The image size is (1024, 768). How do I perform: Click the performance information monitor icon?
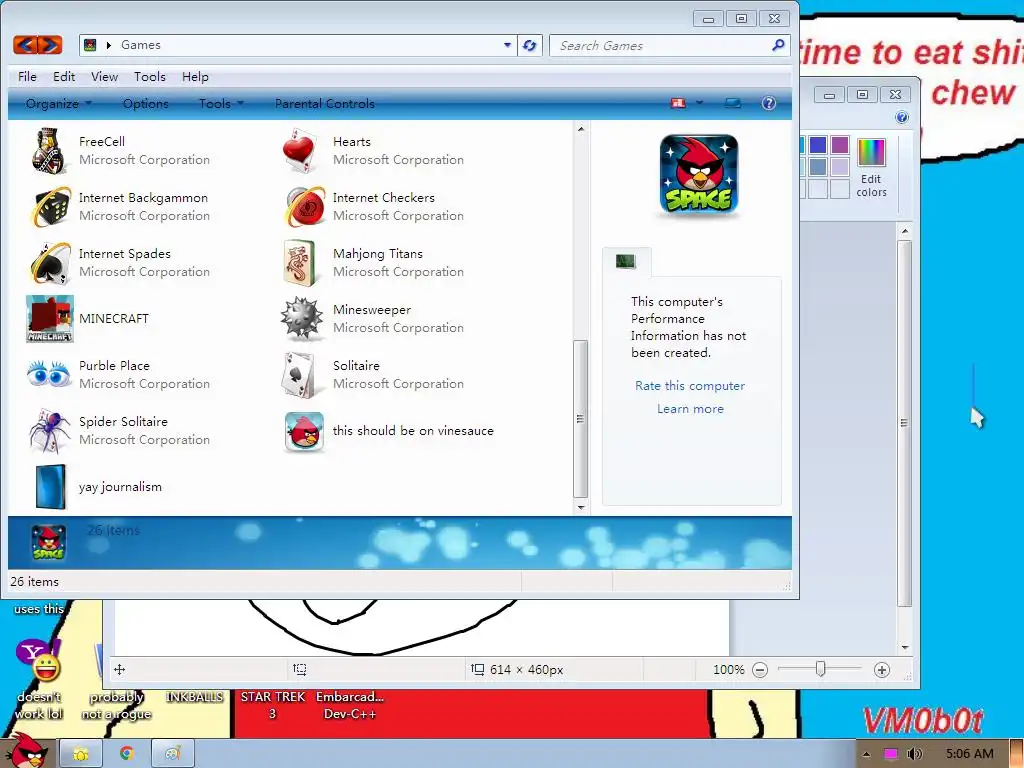tap(626, 261)
